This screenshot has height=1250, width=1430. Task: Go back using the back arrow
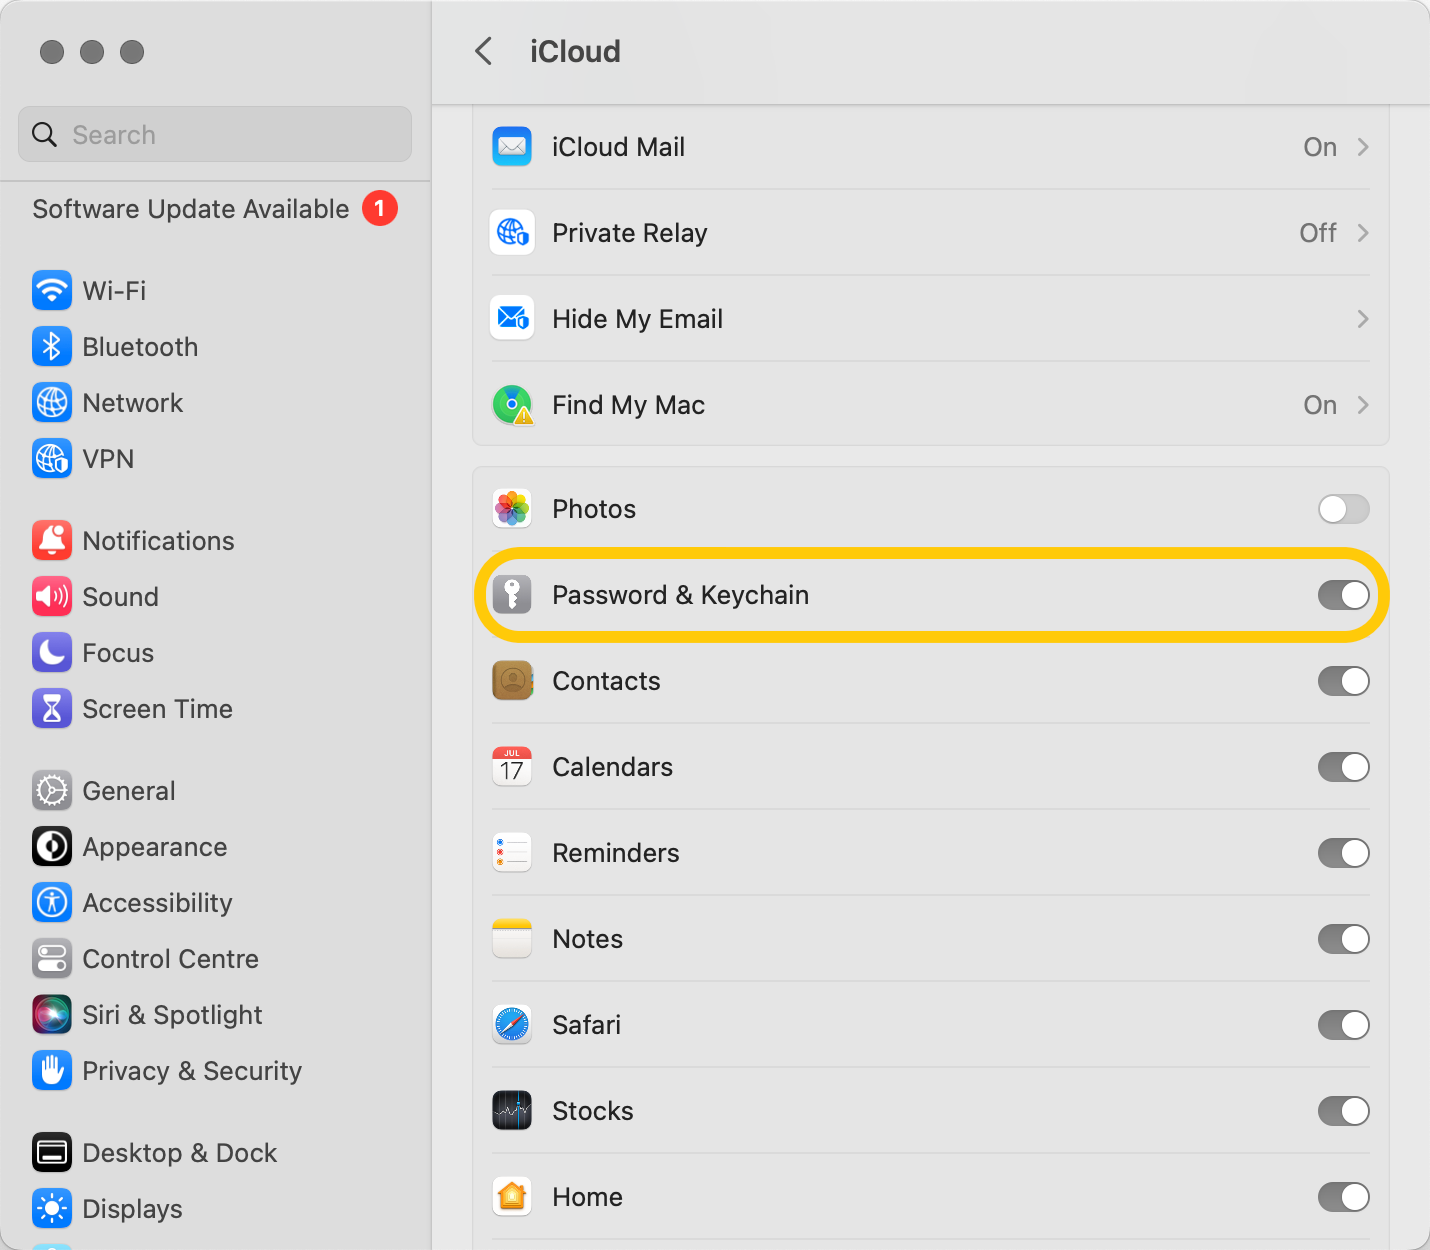click(483, 51)
